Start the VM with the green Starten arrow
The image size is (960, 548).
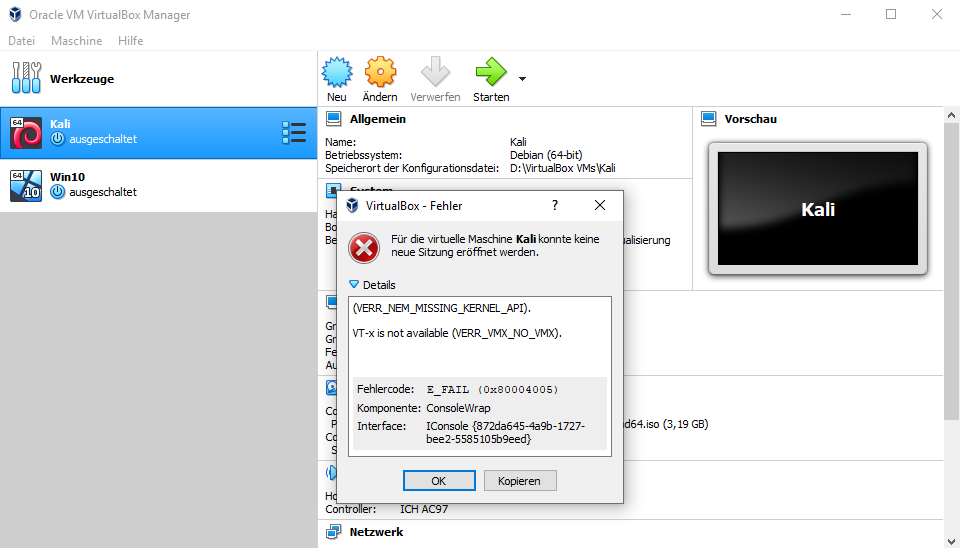491,72
